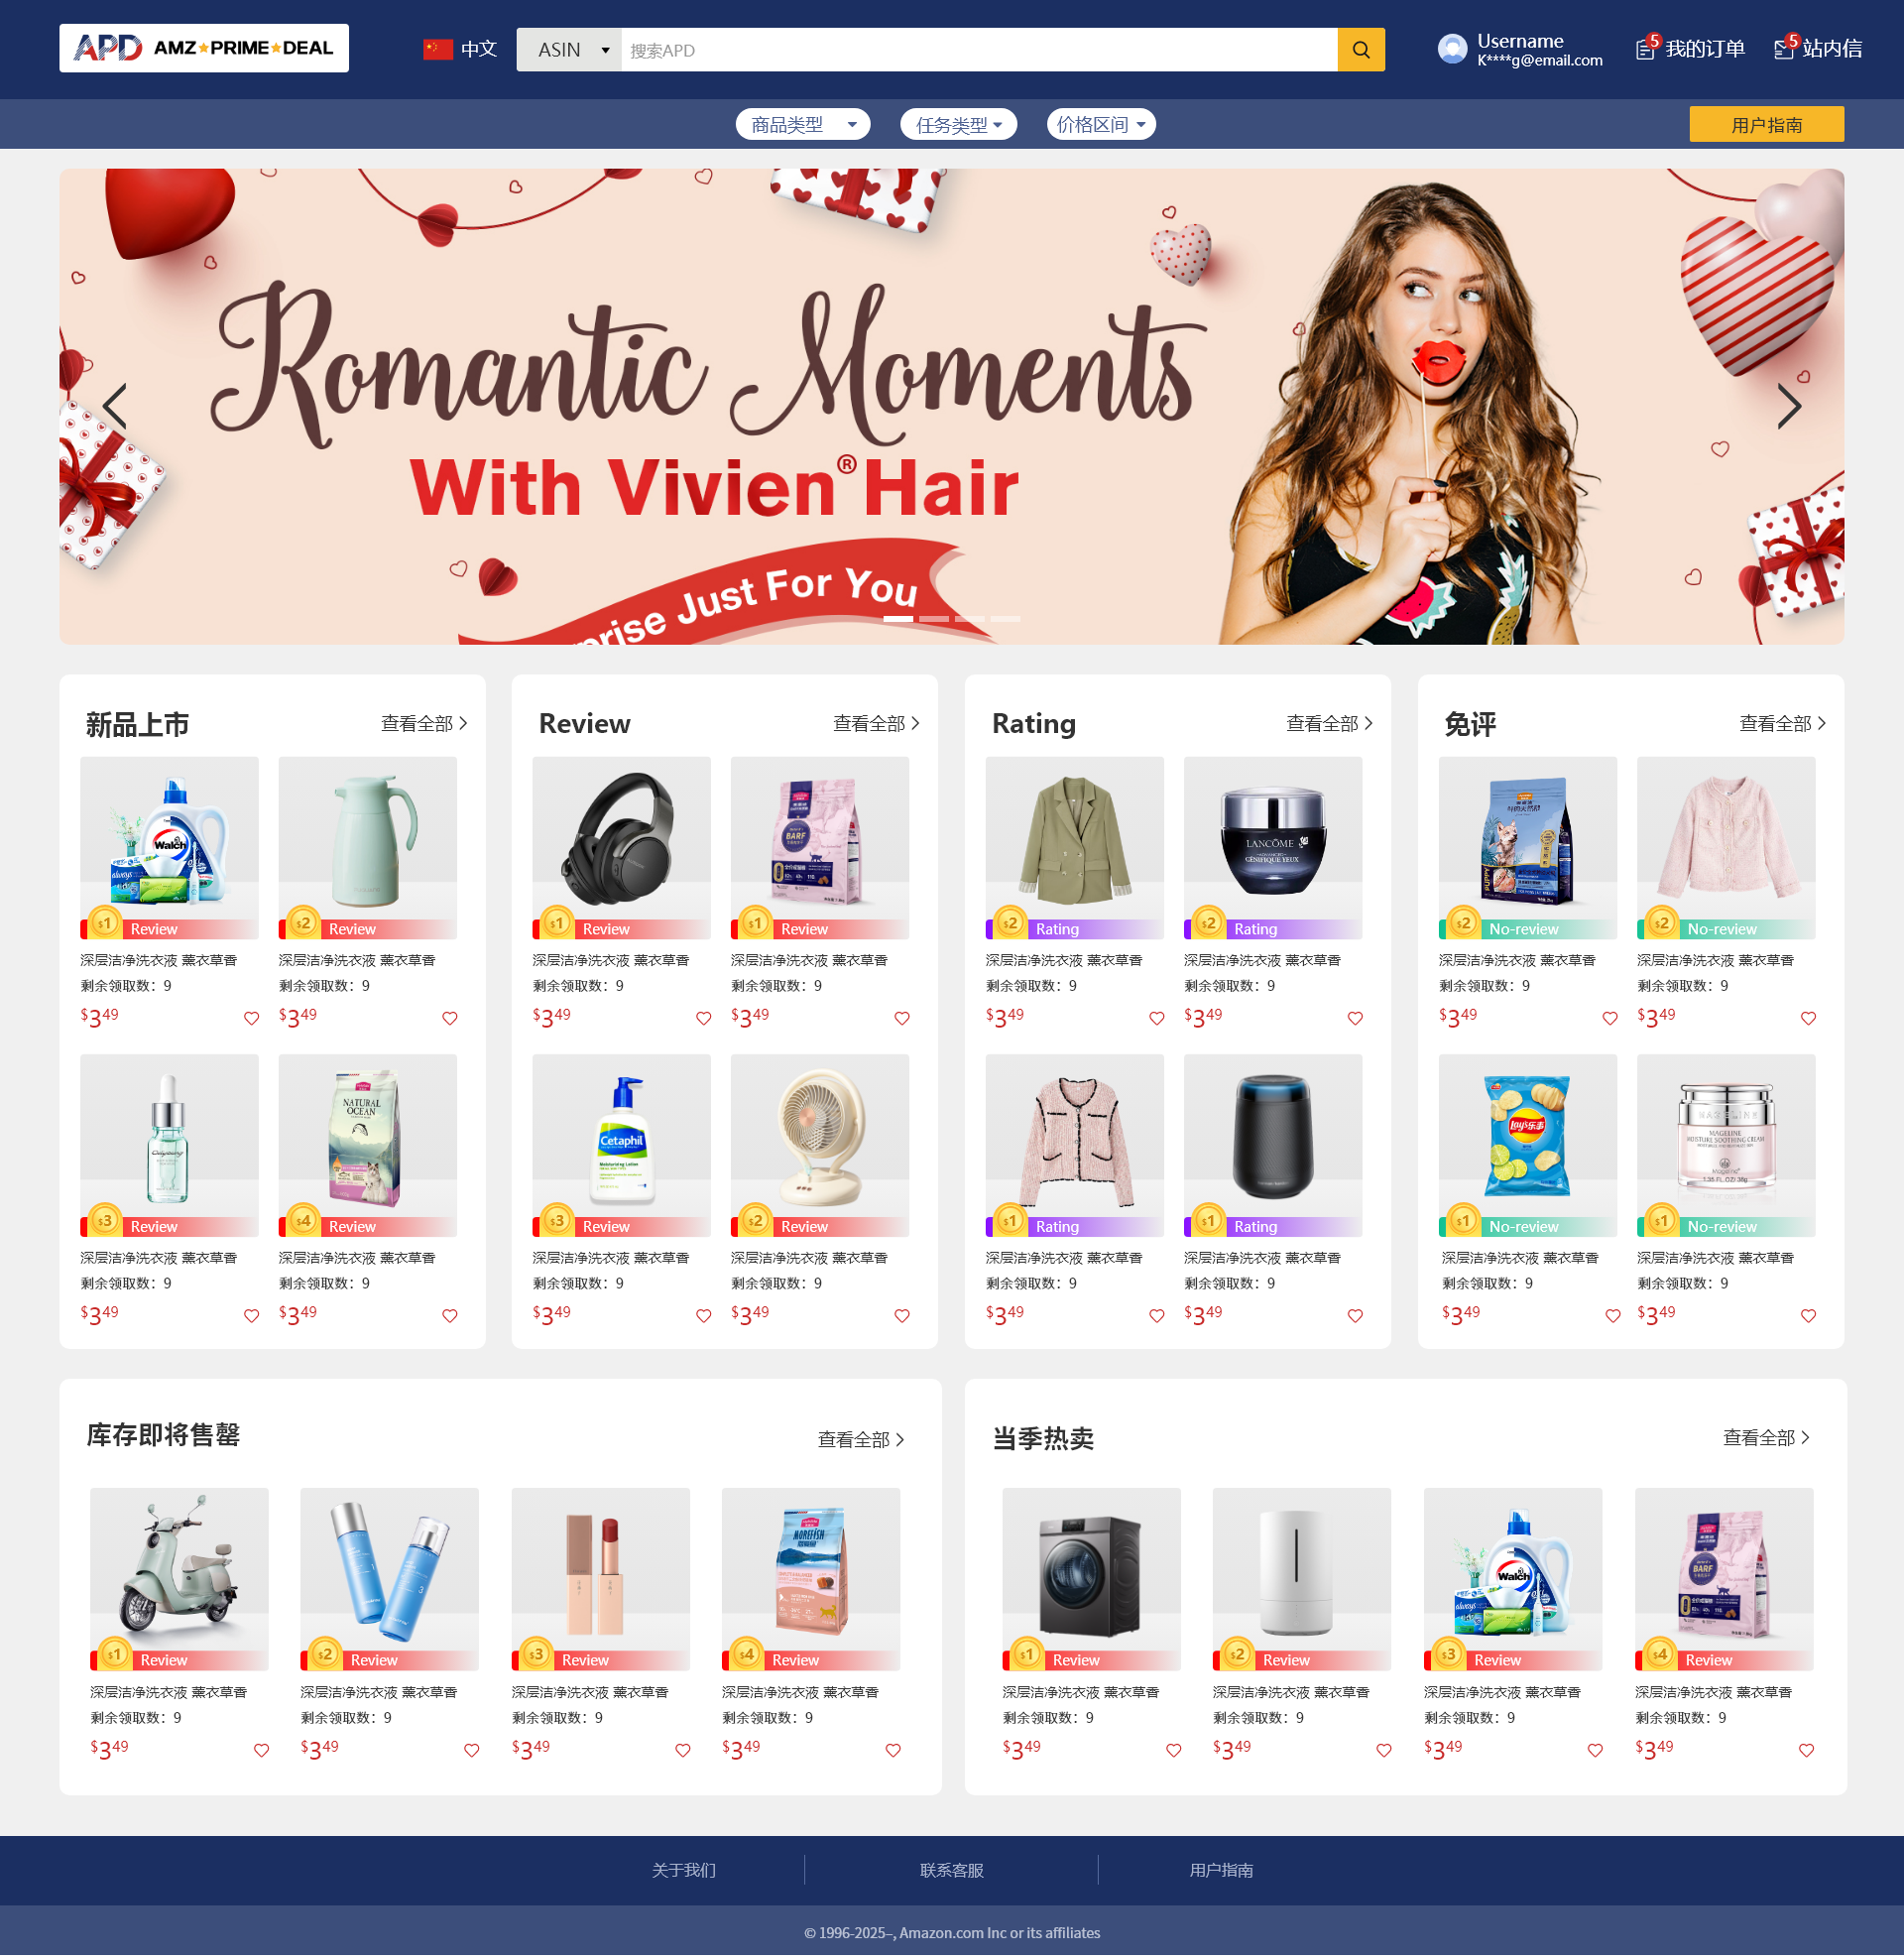Go to previous banner slide arrow
Screen dimensions: 1904x1959
point(115,407)
